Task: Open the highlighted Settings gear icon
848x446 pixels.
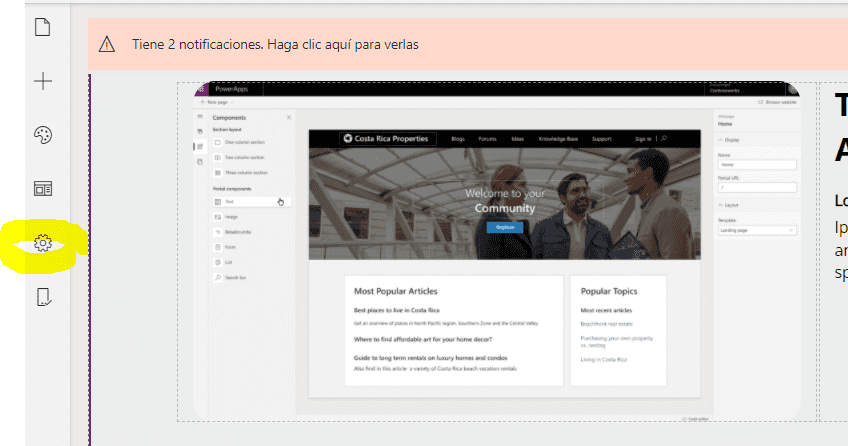Action: pyautogui.click(x=43, y=243)
